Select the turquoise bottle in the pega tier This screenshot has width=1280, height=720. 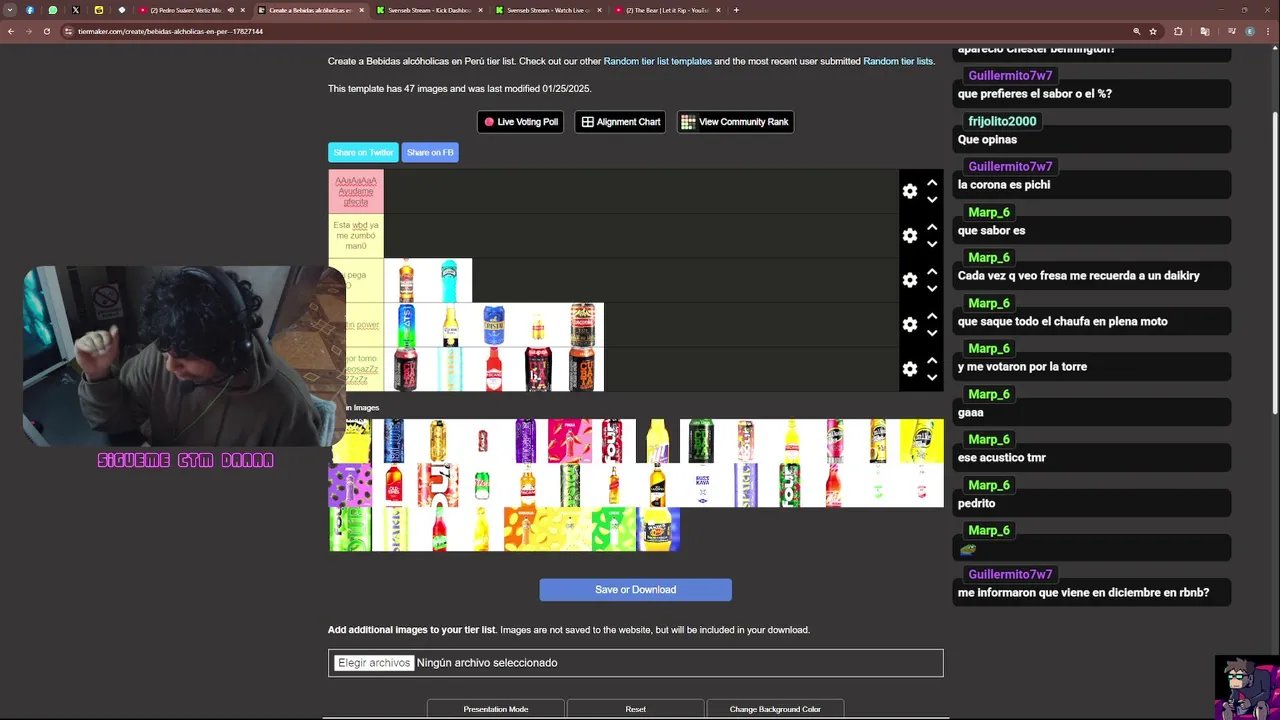(x=449, y=280)
